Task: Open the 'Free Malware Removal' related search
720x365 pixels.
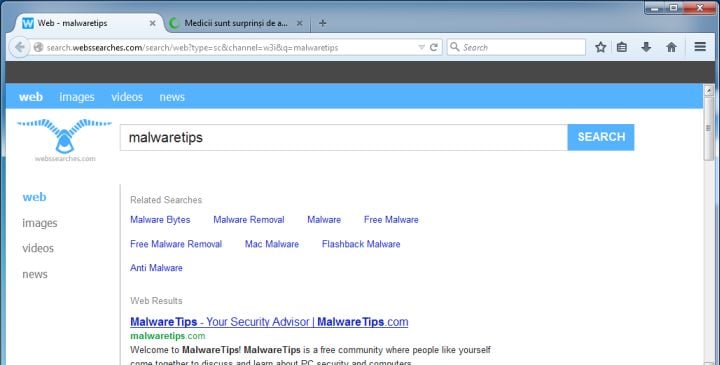Action: click(x=176, y=244)
